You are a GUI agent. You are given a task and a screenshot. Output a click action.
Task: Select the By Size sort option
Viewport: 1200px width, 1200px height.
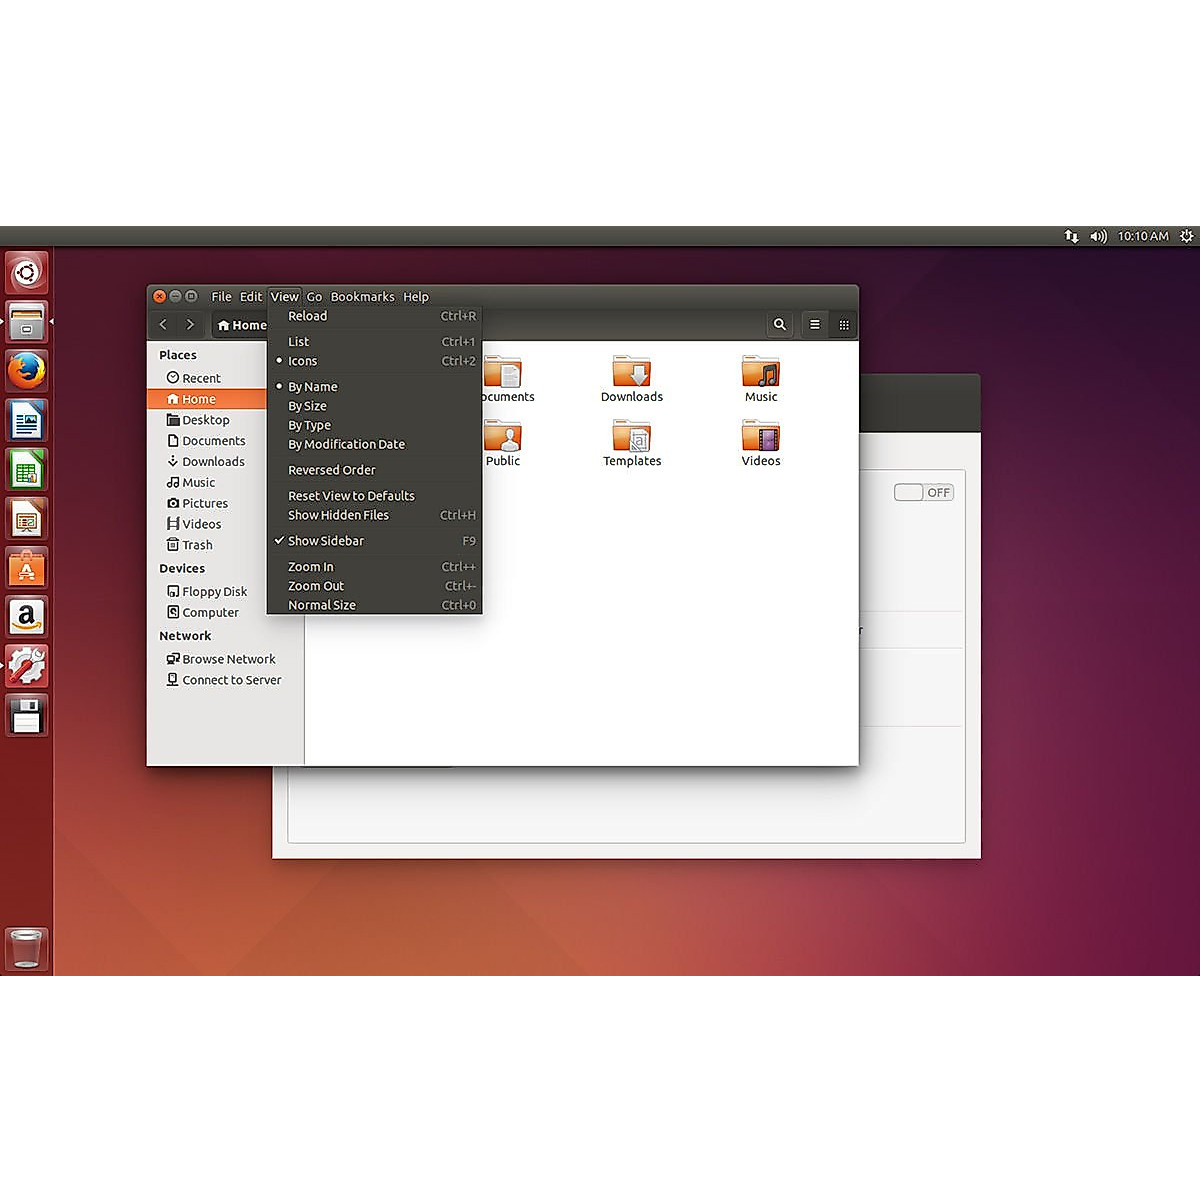307,406
